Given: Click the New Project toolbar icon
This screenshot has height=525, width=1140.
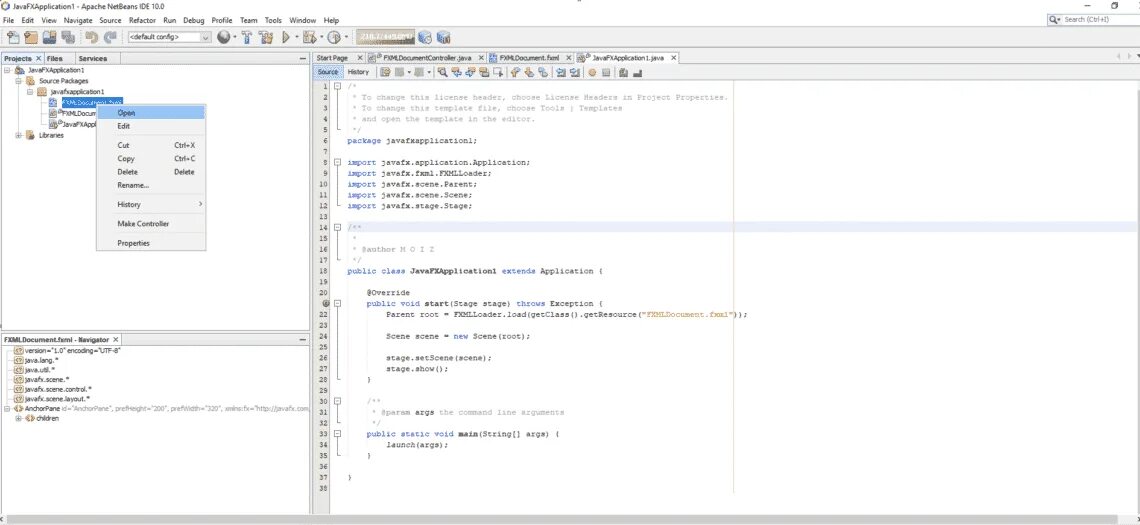Looking at the screenshot, I should click(x=31, y=37).
